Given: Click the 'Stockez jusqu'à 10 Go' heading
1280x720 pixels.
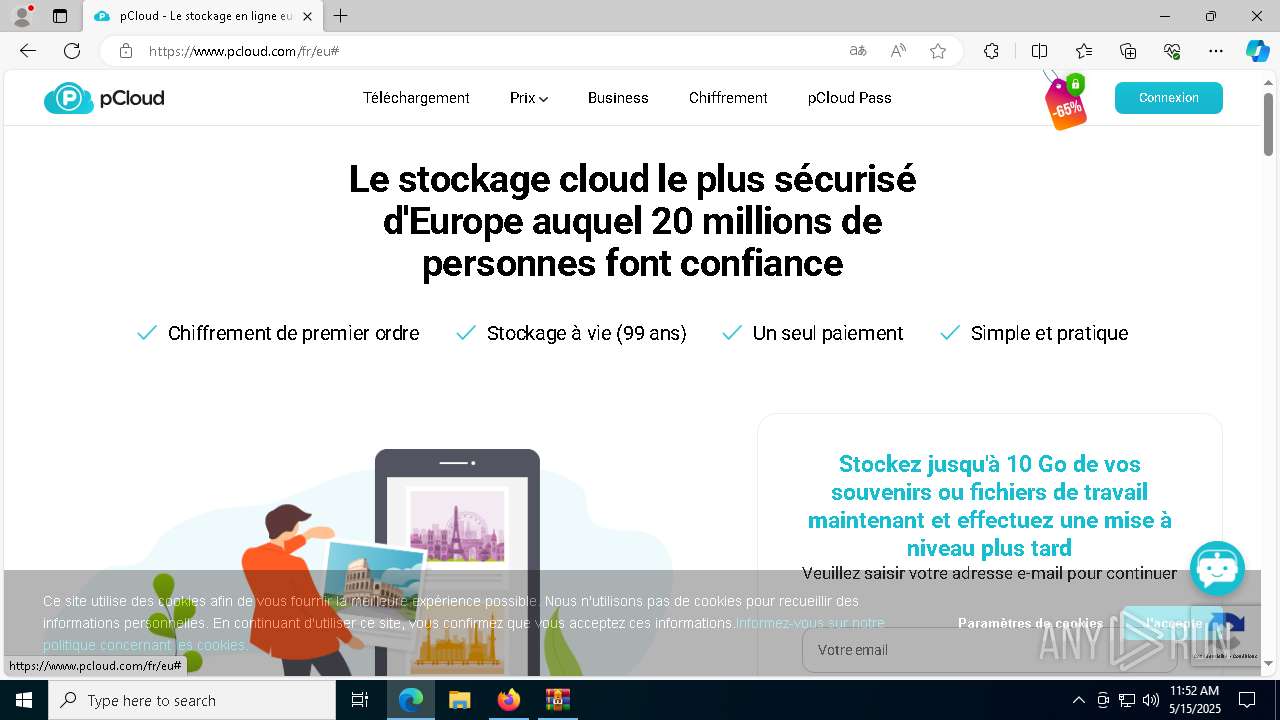Looking at the screenshot, I should point(989,506).
